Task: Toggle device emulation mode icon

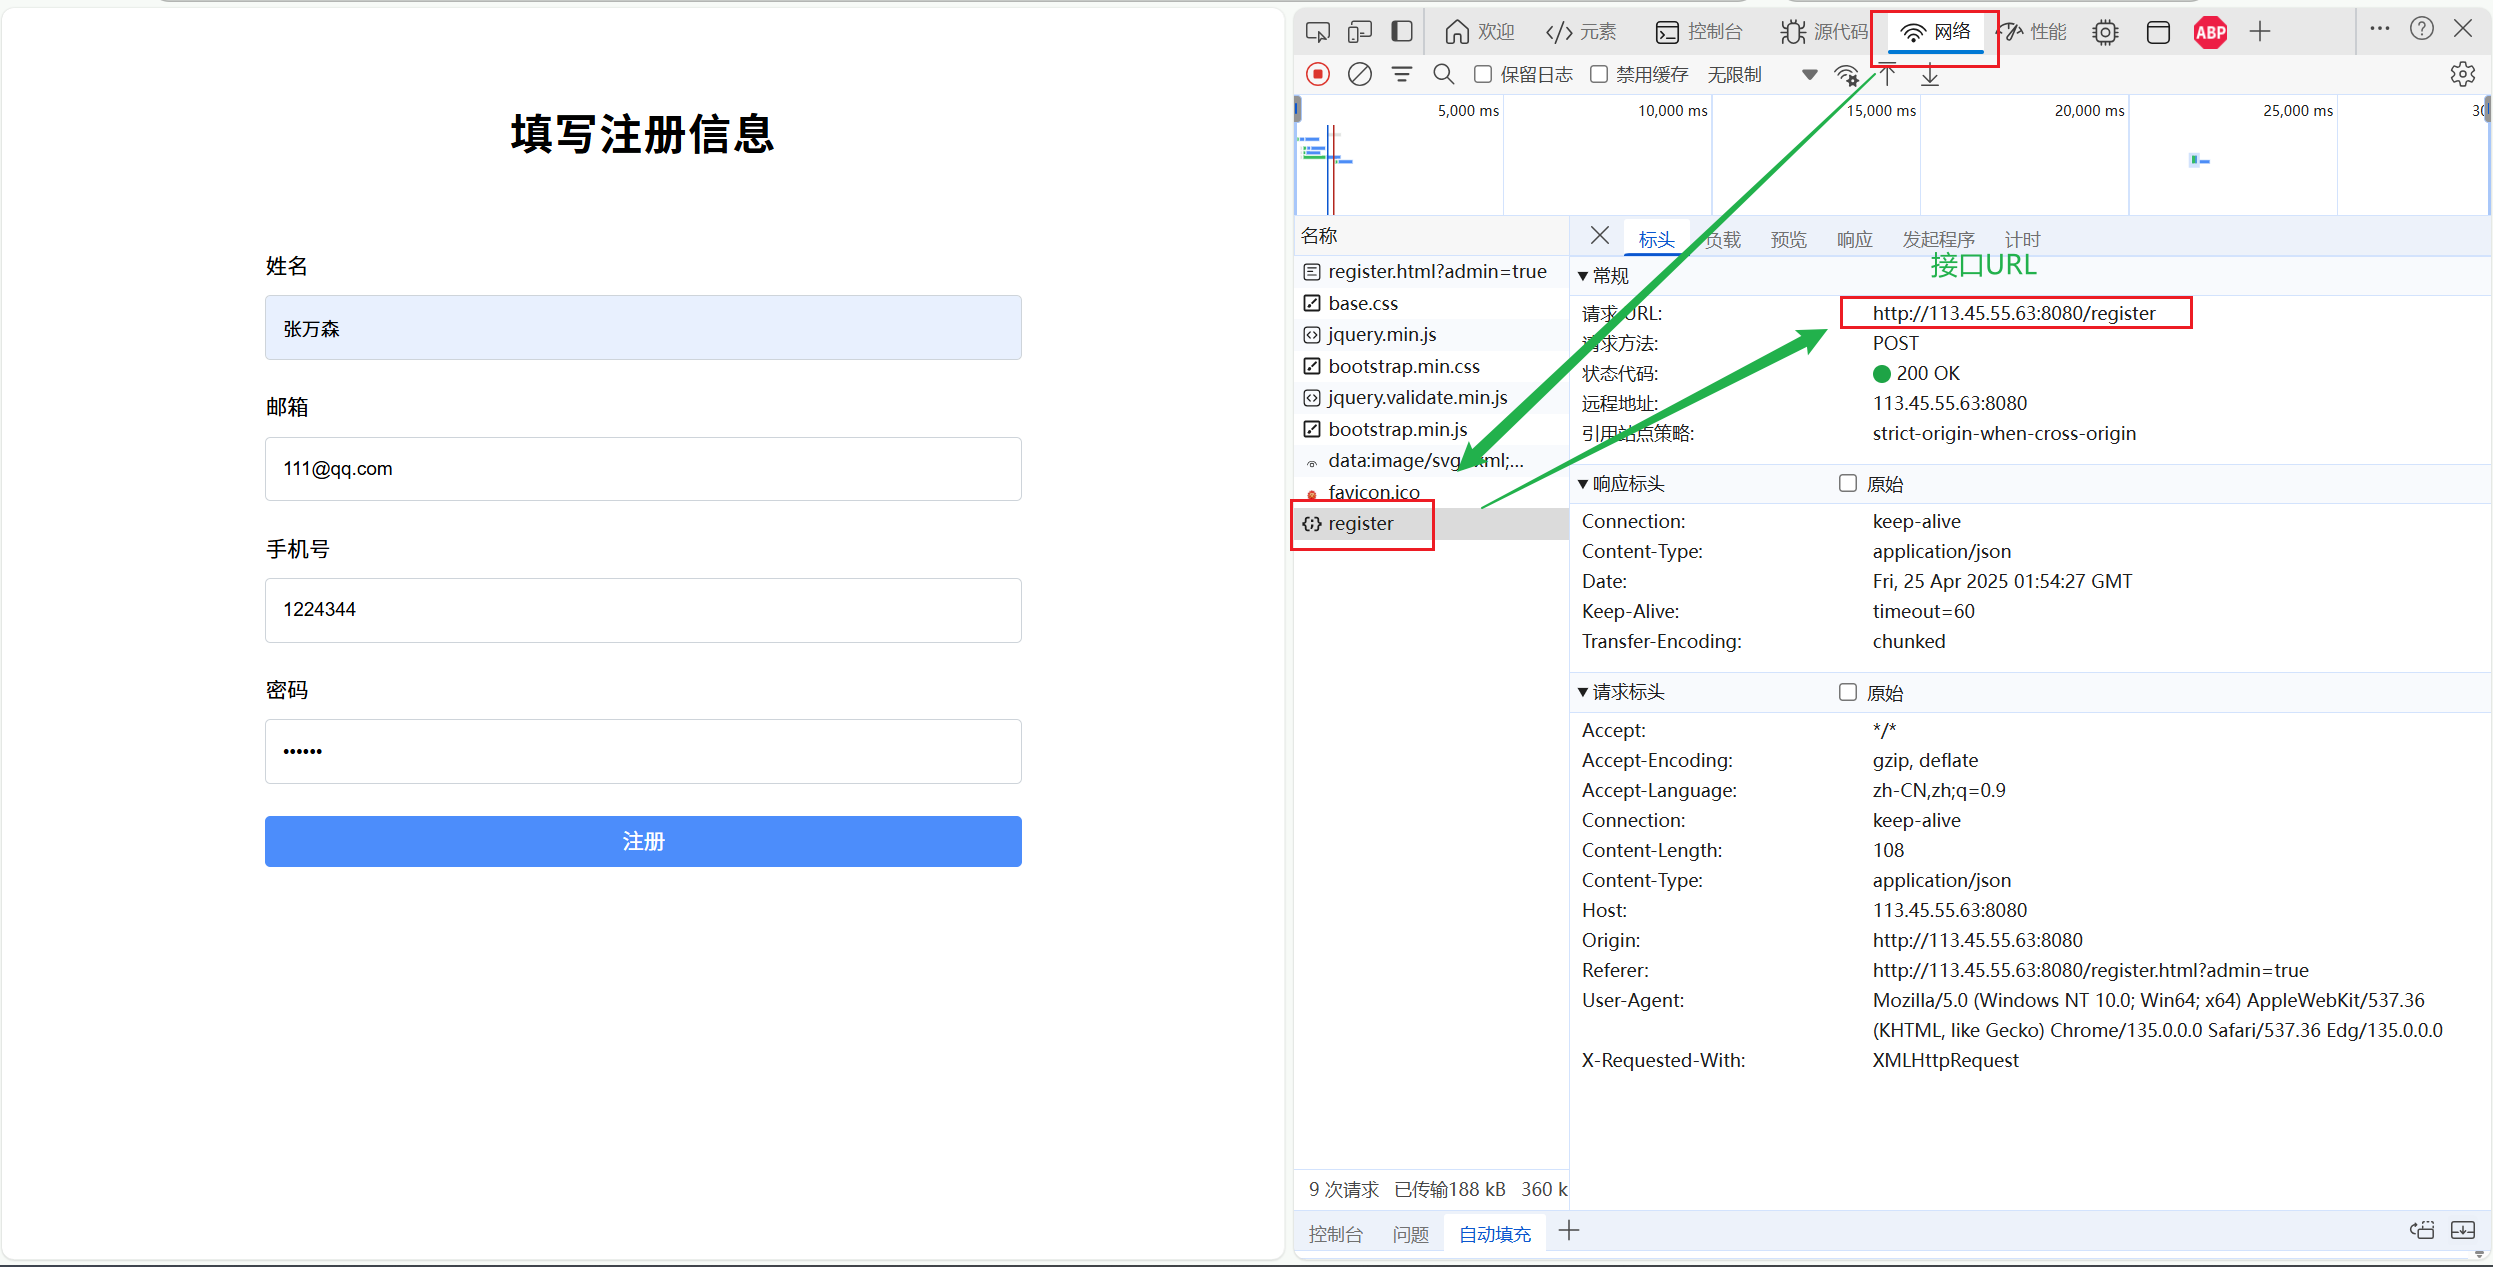Action: (1359, 32)
